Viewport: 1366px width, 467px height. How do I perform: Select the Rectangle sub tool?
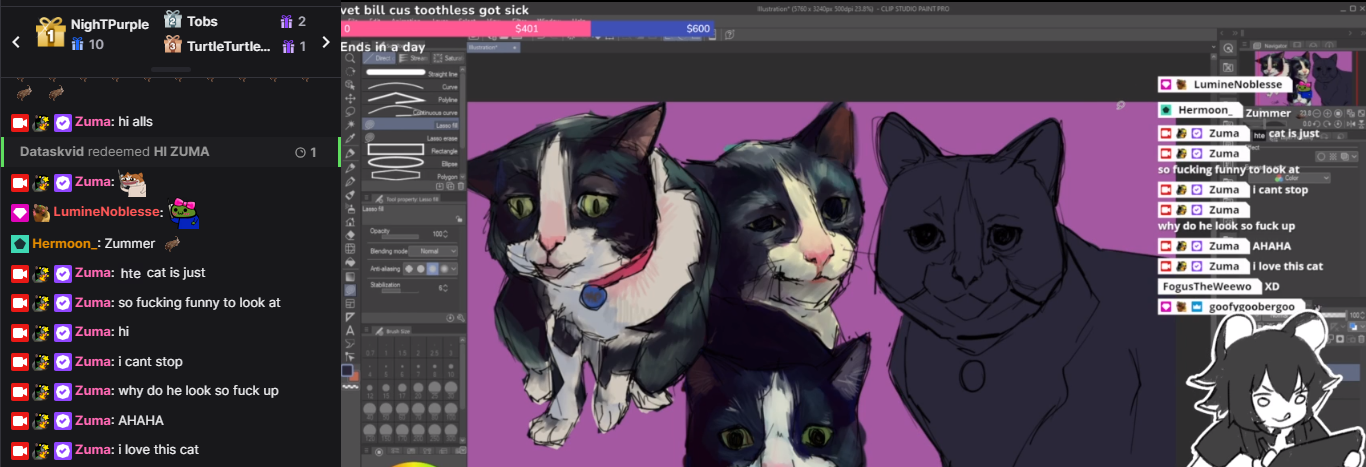(412, 151)
